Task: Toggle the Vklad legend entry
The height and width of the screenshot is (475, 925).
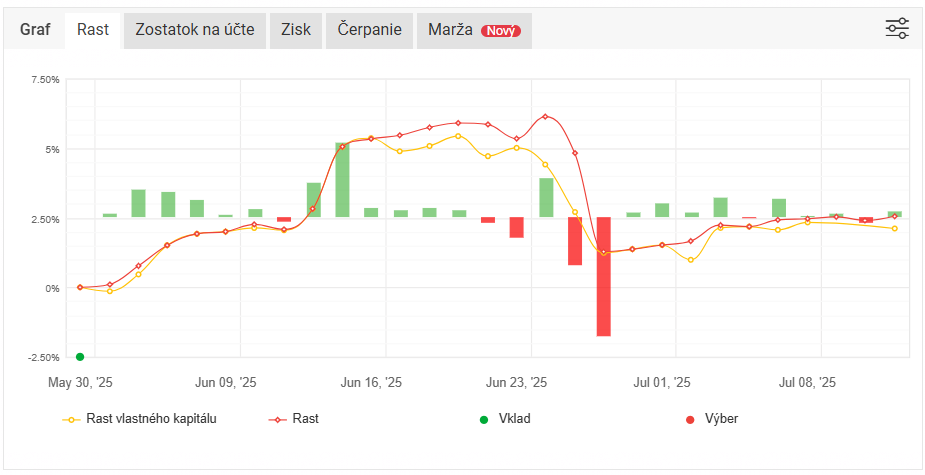Action: pyautogui.click(x=514, y=419)
